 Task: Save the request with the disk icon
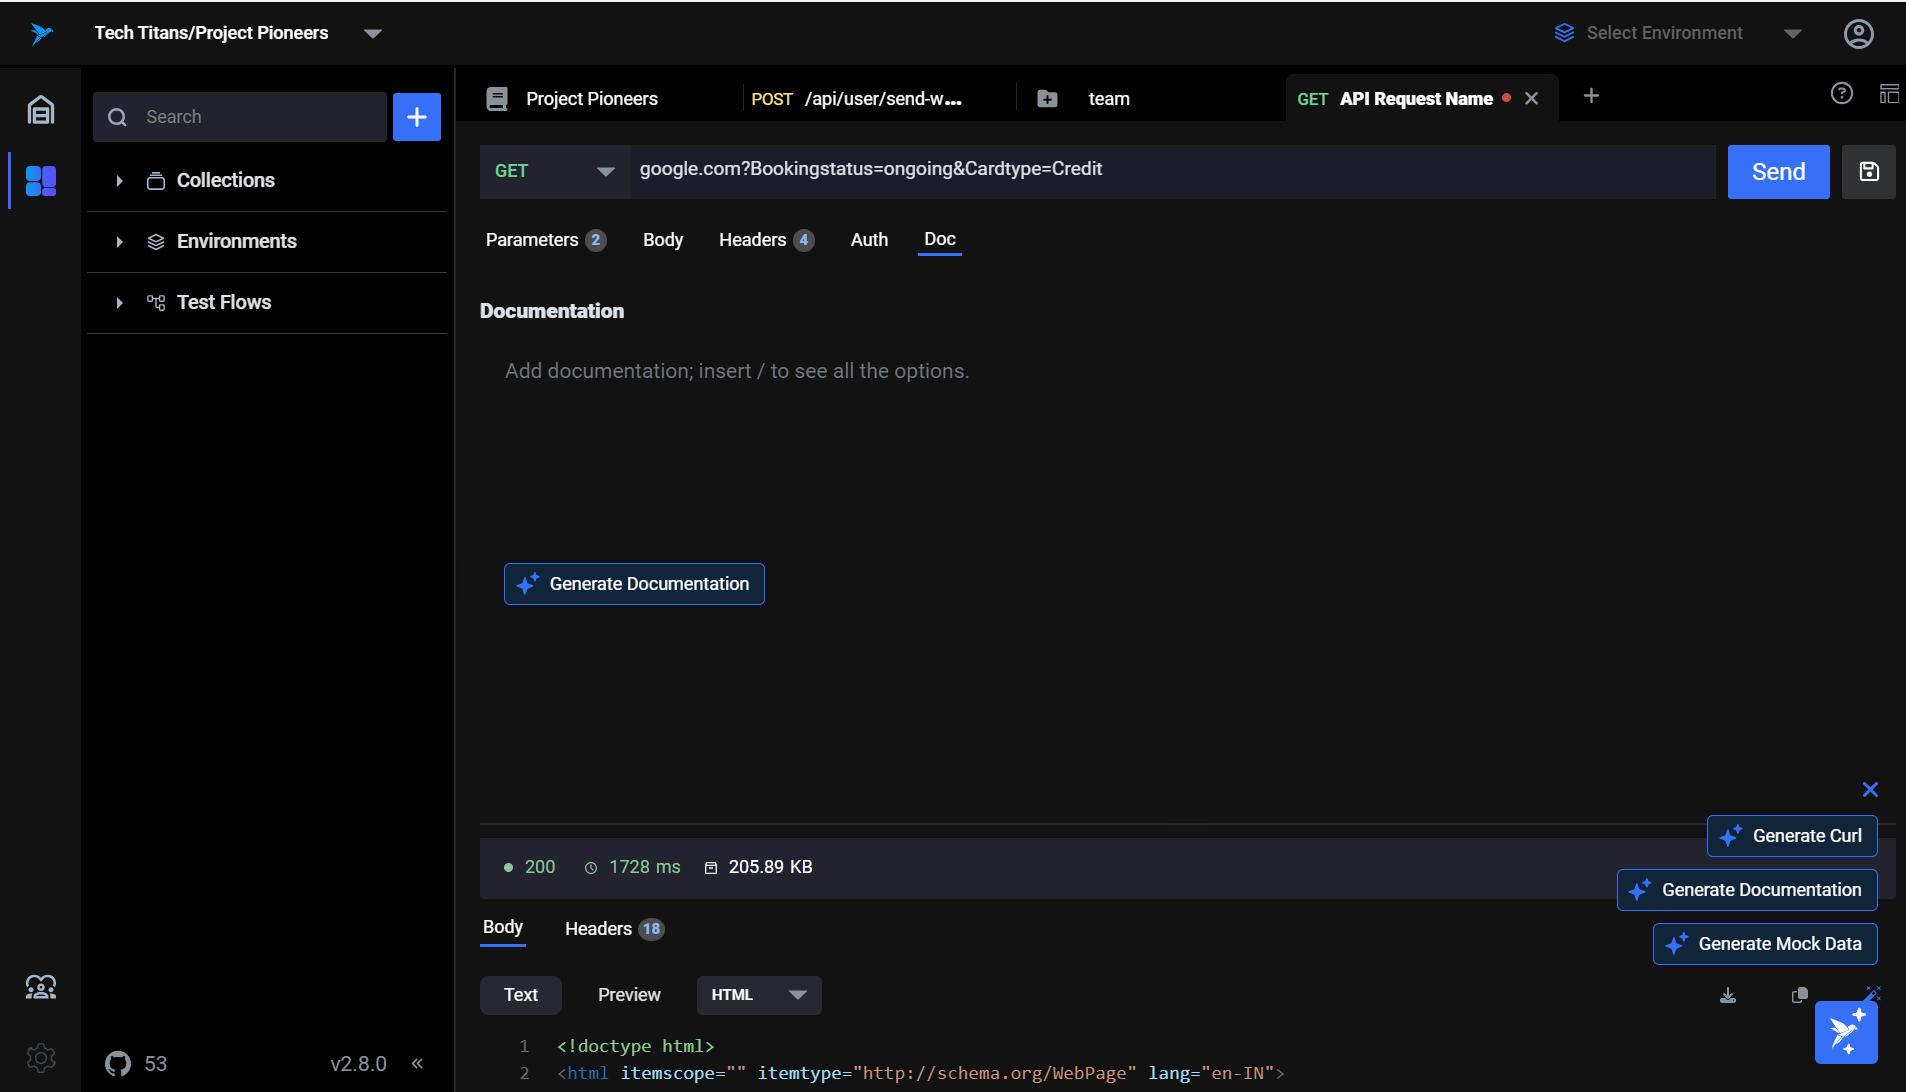pyautogui.click(x=1869, y=172)
